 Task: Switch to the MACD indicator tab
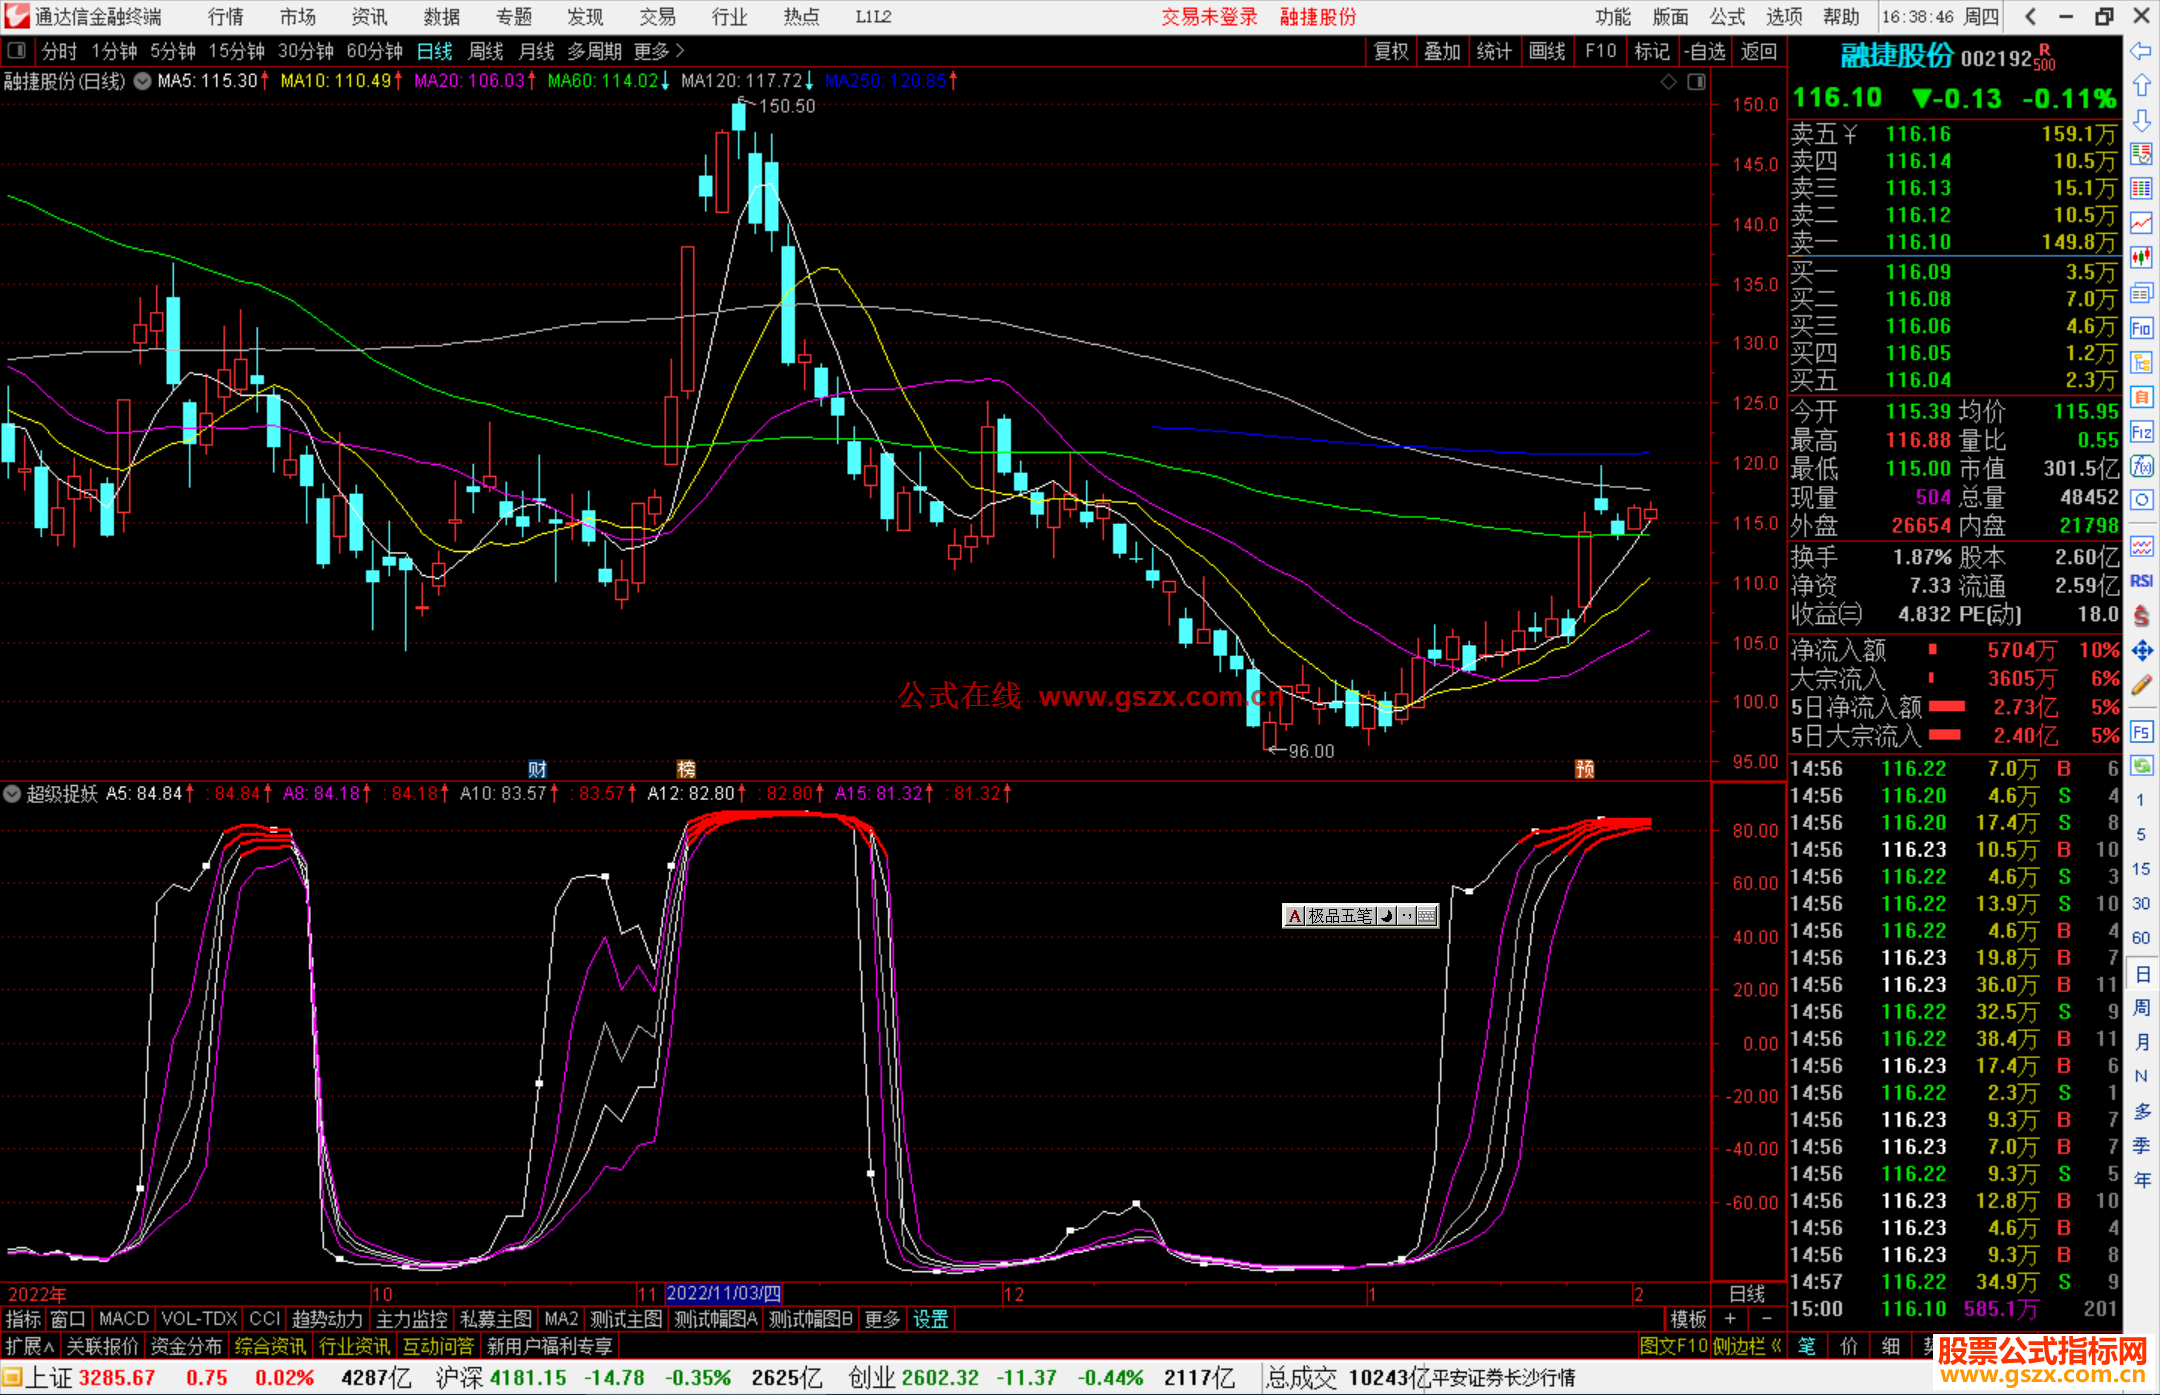pyautogui.click(x=123, y=1319)
